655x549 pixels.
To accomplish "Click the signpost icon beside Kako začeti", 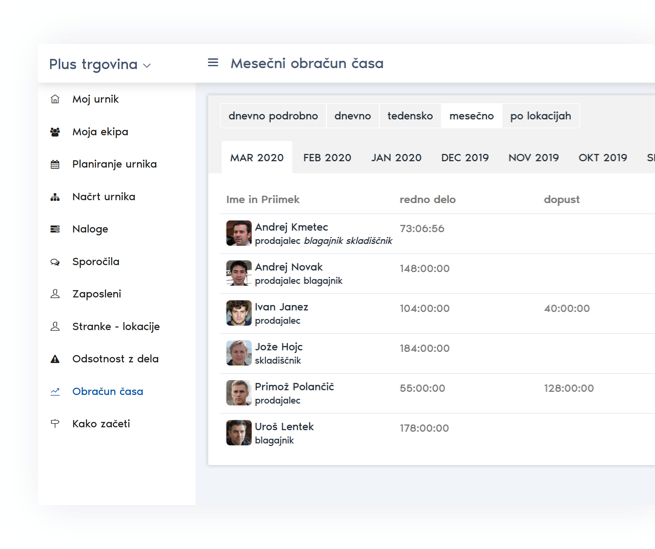I will [55, 424].
